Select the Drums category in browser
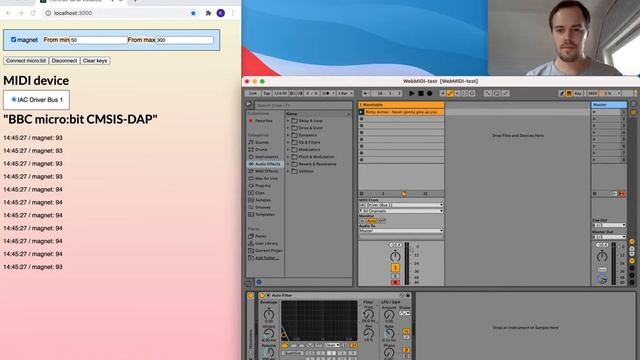The width and height of the screenshot is (640, 360). tap(261, 150)
